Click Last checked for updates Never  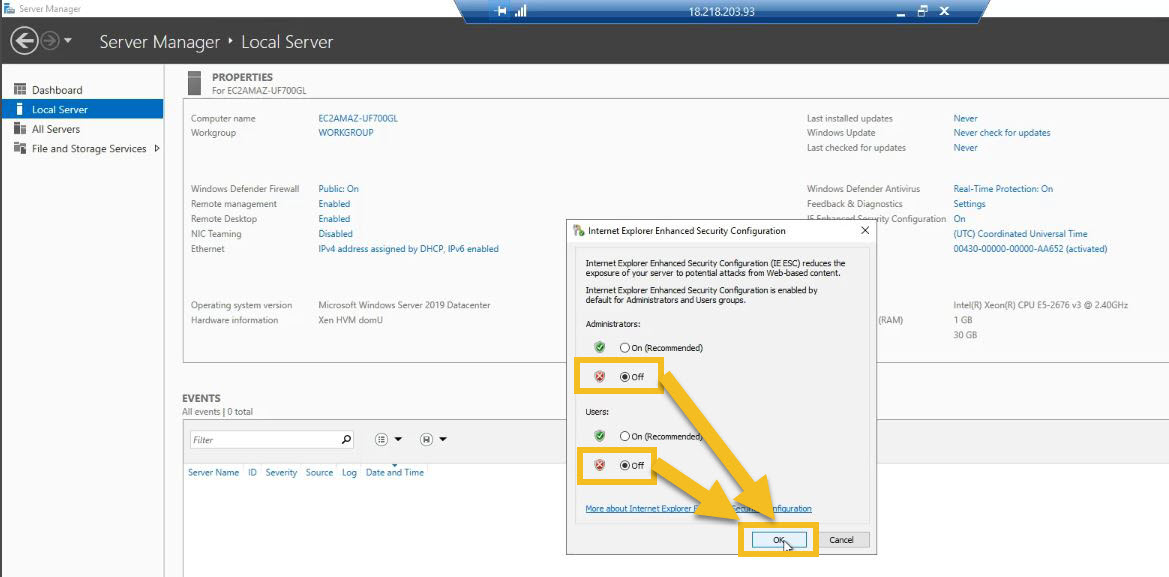[965, 148]
